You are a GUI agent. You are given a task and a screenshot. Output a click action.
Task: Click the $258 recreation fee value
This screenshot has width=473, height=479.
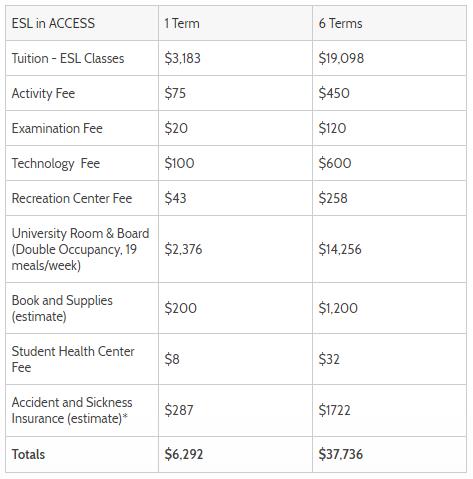(x=333, y=198)
